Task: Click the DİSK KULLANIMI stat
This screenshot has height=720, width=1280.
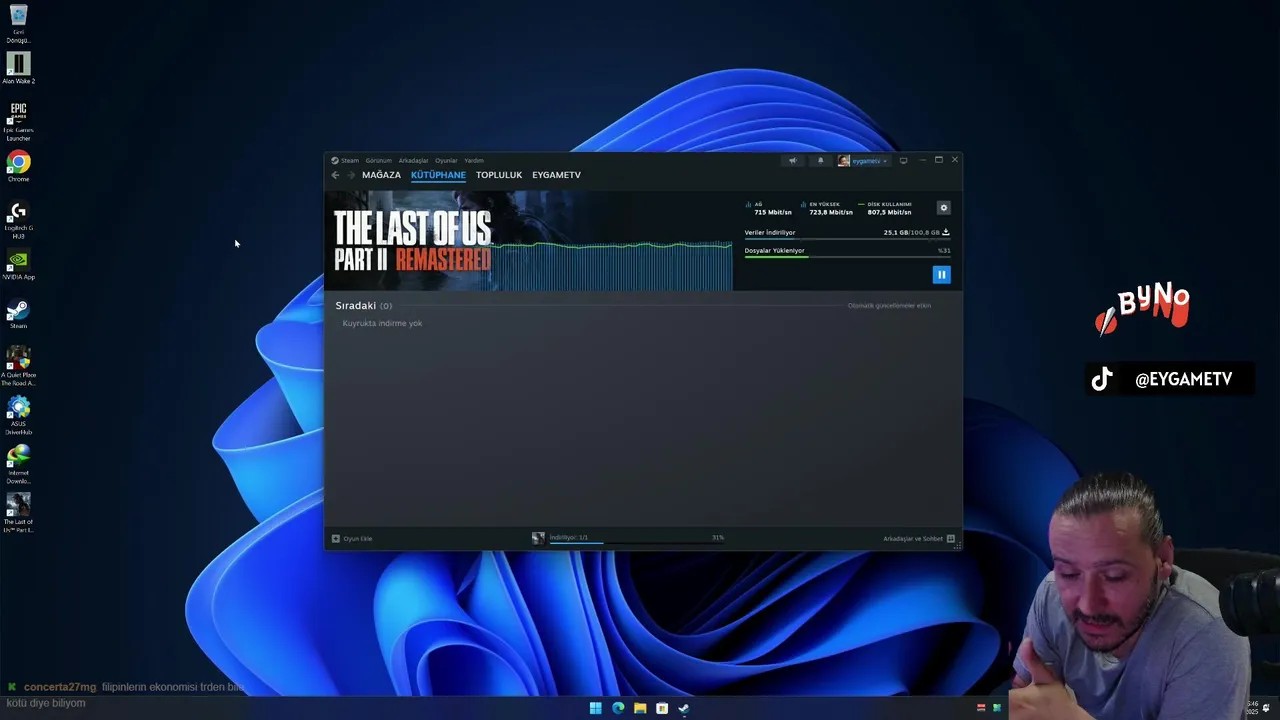Action: pos(885,208)
